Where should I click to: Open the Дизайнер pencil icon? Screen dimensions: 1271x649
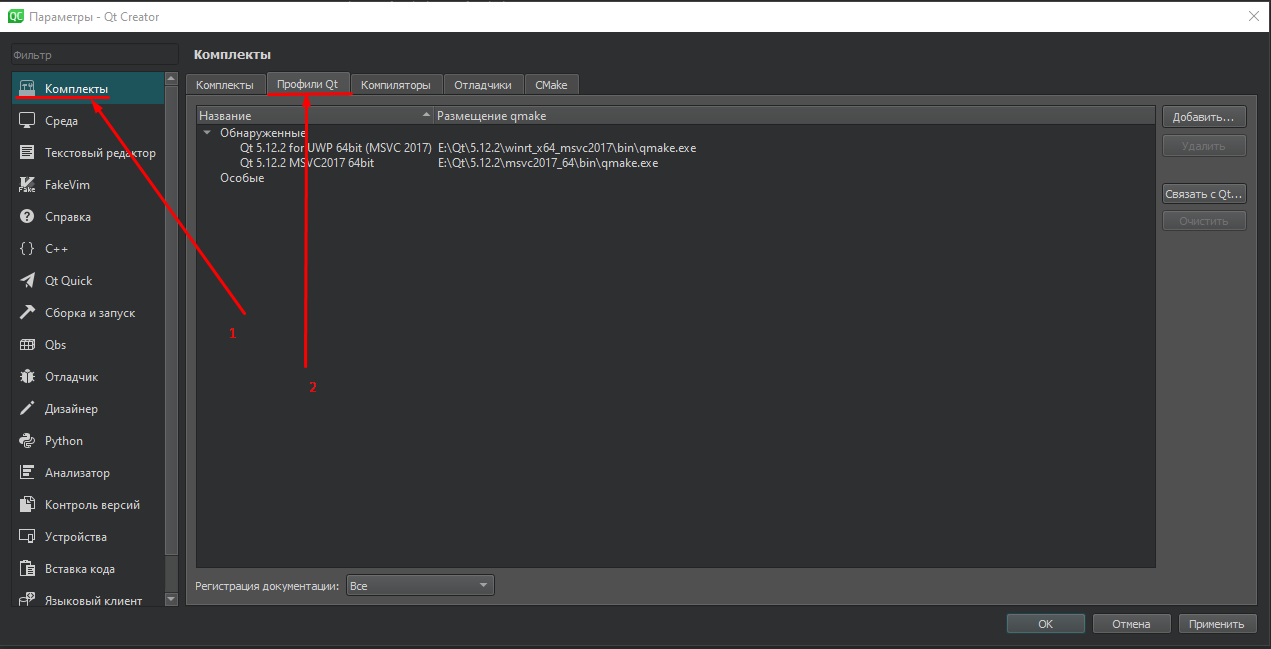click(x=28, y=408)
